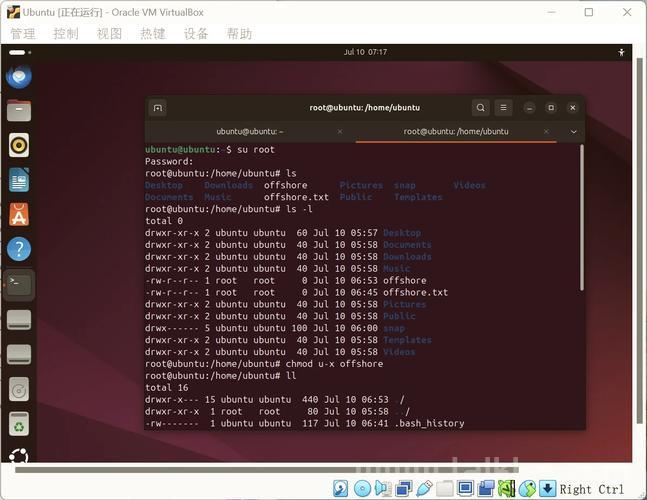Click the drwx------ snap listing row

click(x=275, y=328)
